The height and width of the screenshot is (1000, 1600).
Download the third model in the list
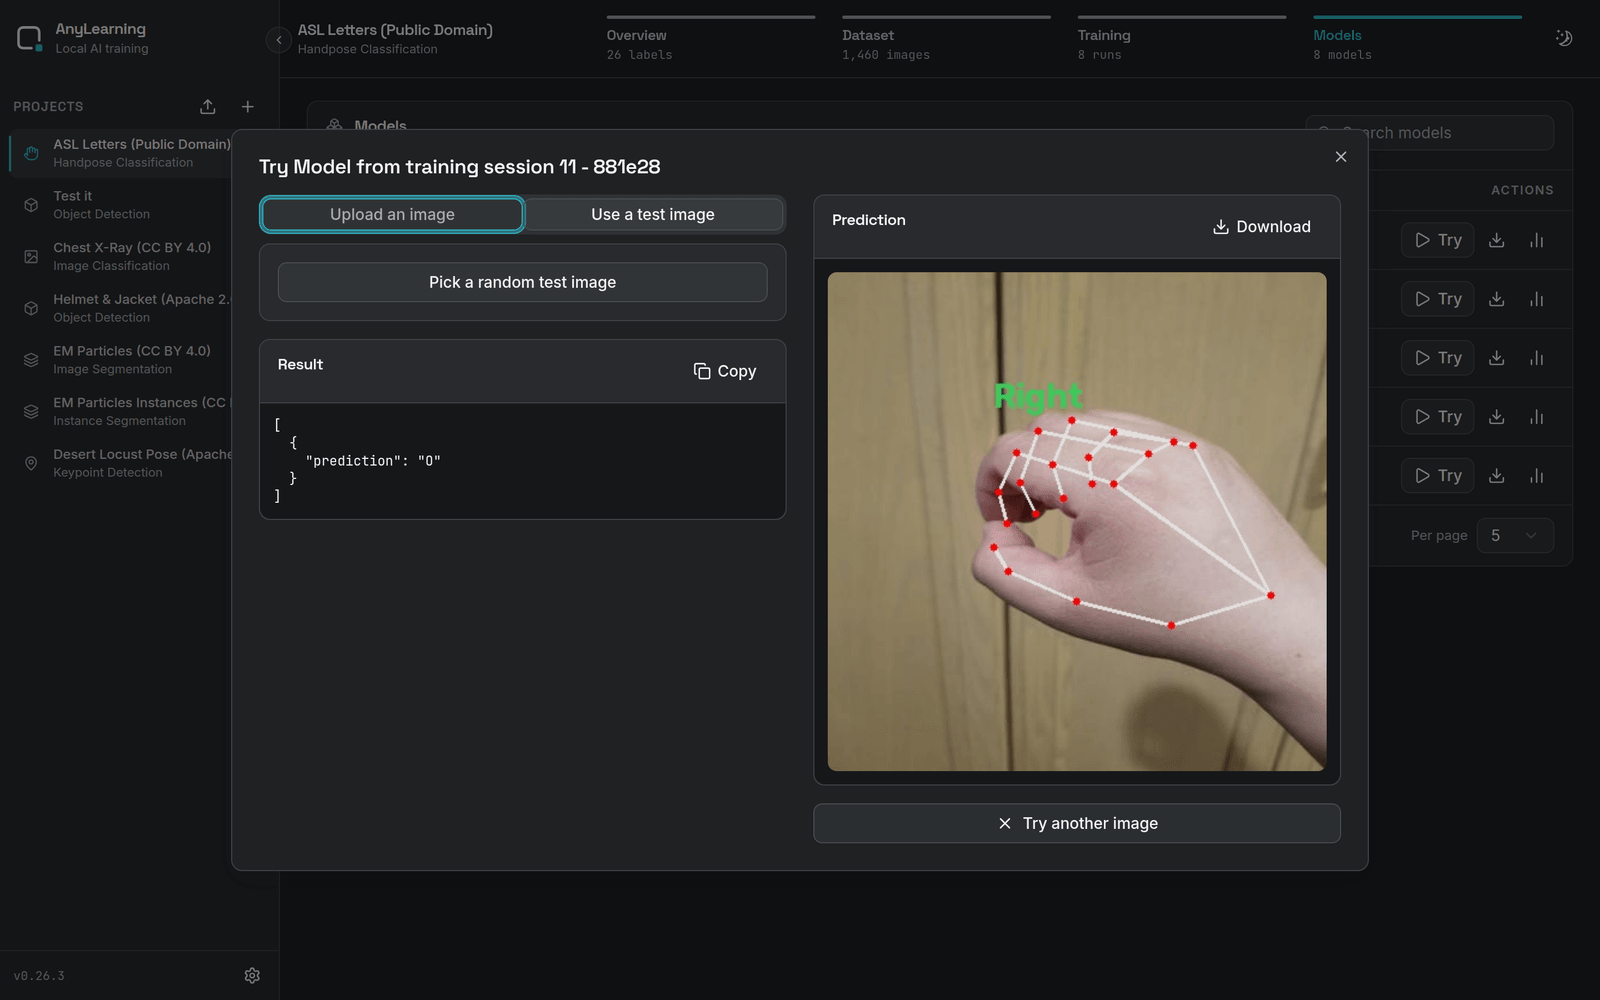point(1497,358)
